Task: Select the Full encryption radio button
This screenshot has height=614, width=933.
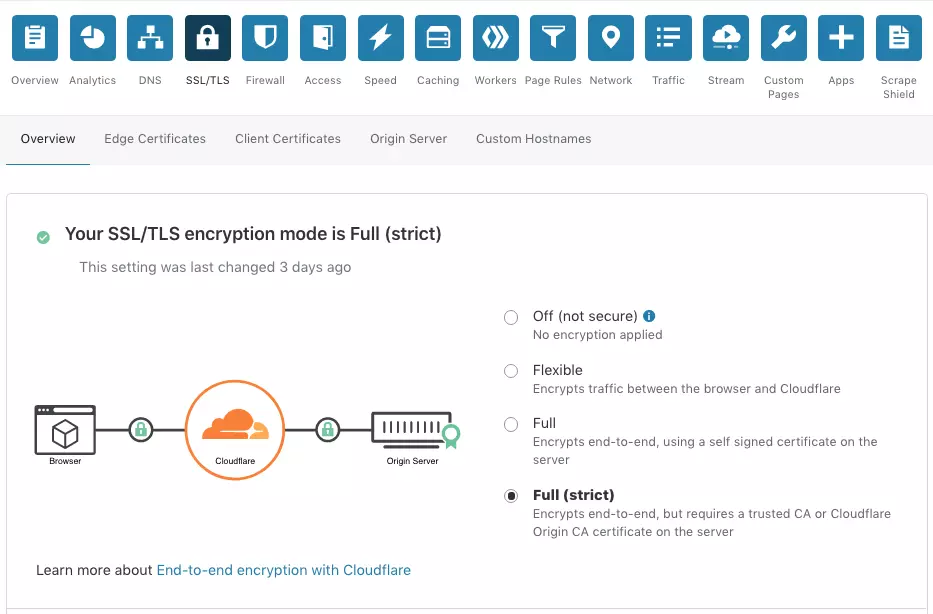Action: click(x=511, y=424)
